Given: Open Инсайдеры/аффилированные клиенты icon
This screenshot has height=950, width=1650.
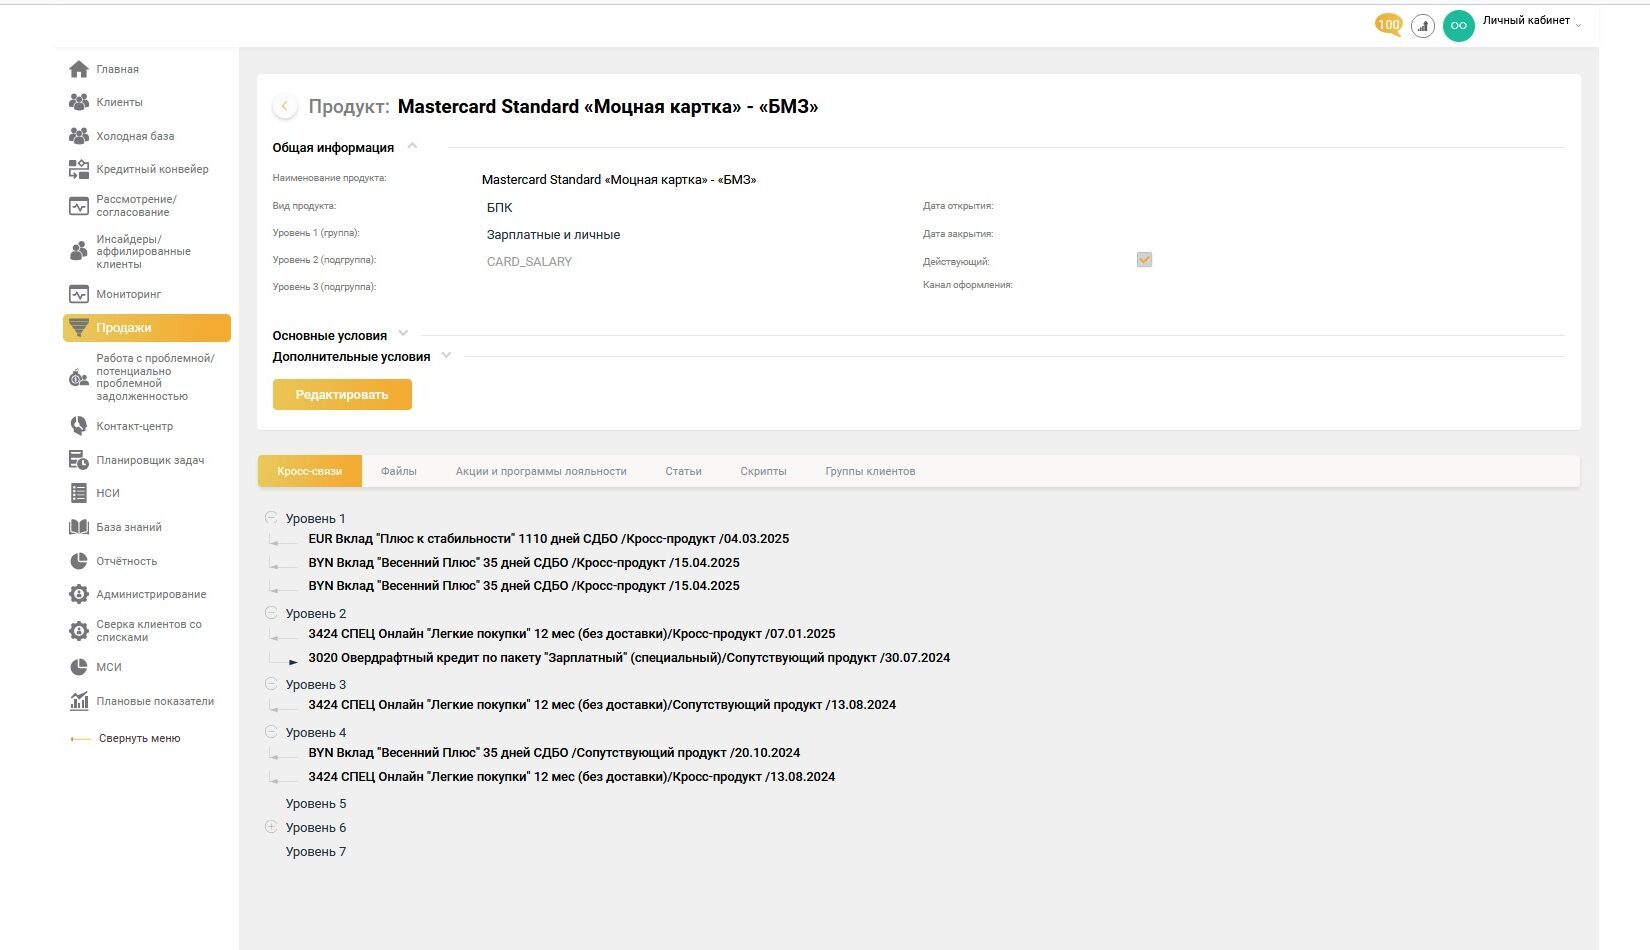Looking at the screenshot, I should click(79, 251).
